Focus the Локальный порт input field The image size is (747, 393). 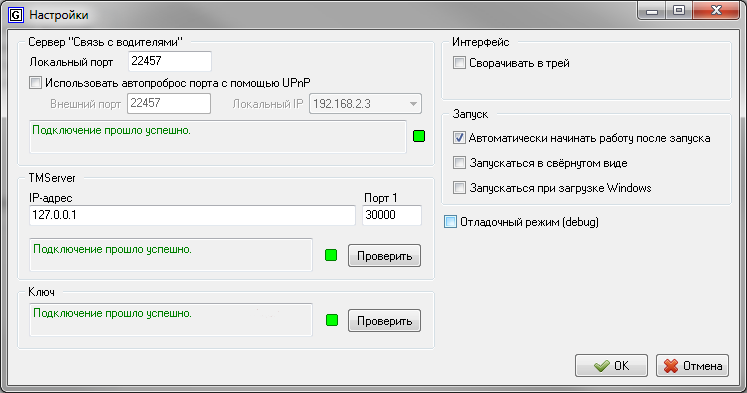tap(170, 61)
